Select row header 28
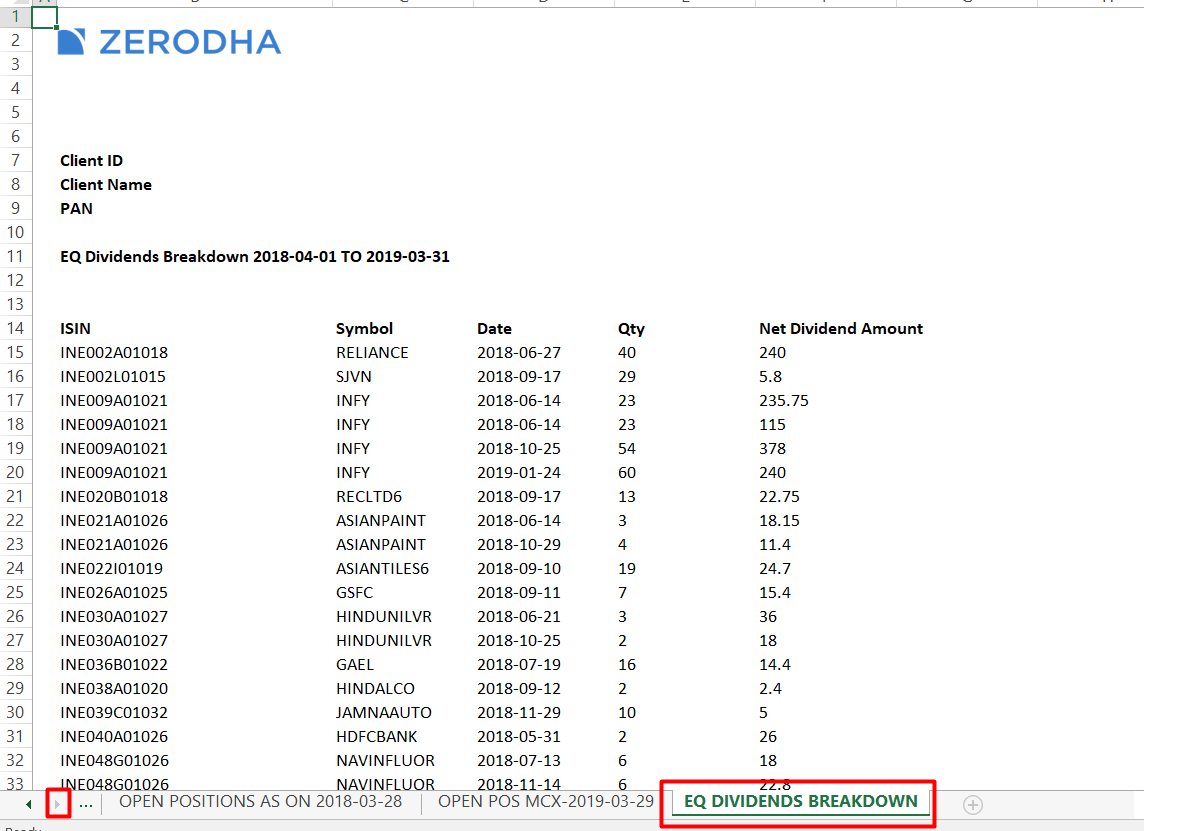 tap(16, 664)
